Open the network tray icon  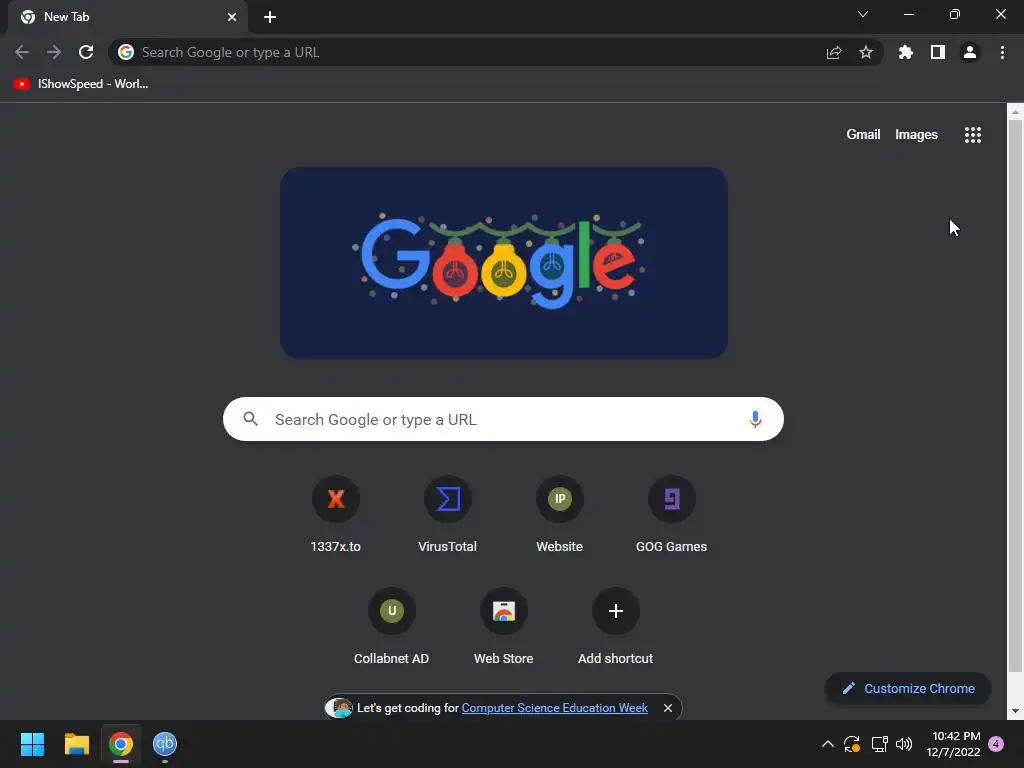click(x=880, y=744)
